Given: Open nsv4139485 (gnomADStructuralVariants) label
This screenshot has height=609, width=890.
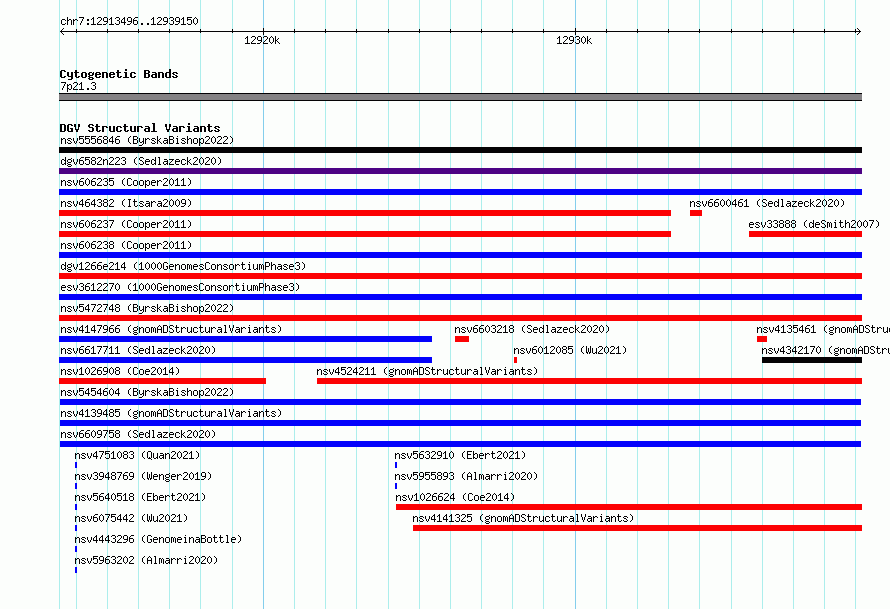Looking at the screenshot, I should (171, 413).
